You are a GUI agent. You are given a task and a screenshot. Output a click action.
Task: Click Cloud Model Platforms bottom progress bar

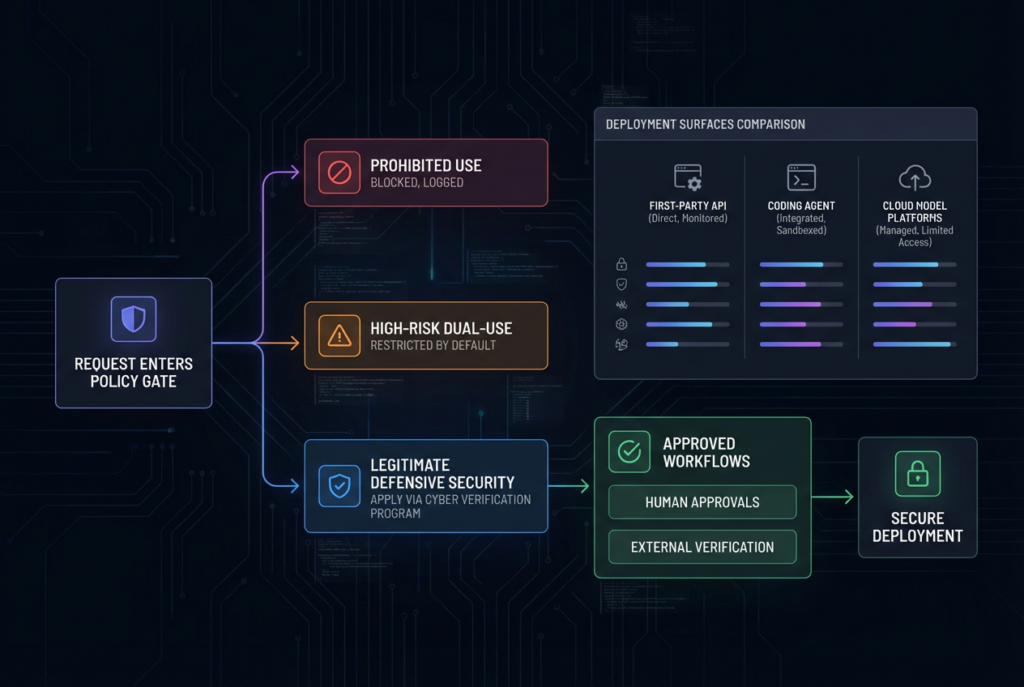pos(914,344)
